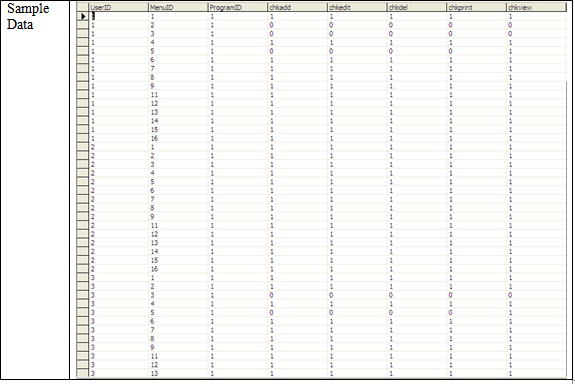Select row header for UserID 2, MenuID 1
Viewport: 575px width, 384px height.
(83, 147)
